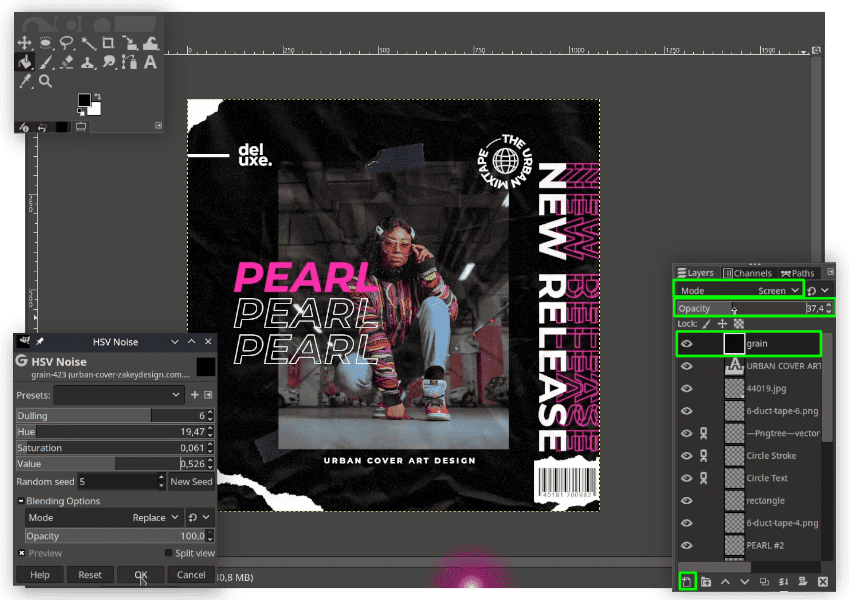Viewport: 850px width, 600px height.
Task: Hide the URBAN COVER ART layer
Action: pyautogui.click(x=687, y=366)
